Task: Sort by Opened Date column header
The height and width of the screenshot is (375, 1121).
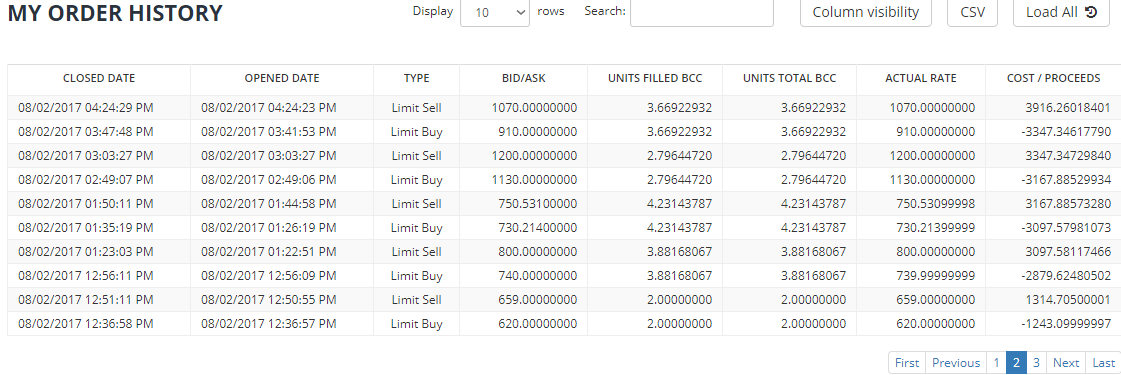Action: coord(282,79)
